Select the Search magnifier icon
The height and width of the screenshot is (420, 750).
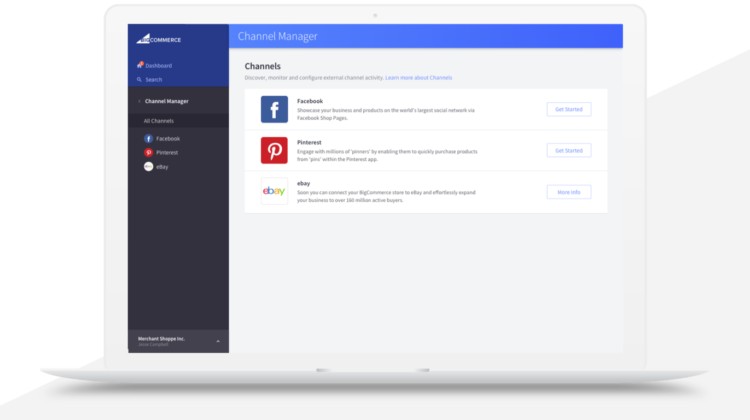pos(139,79)
